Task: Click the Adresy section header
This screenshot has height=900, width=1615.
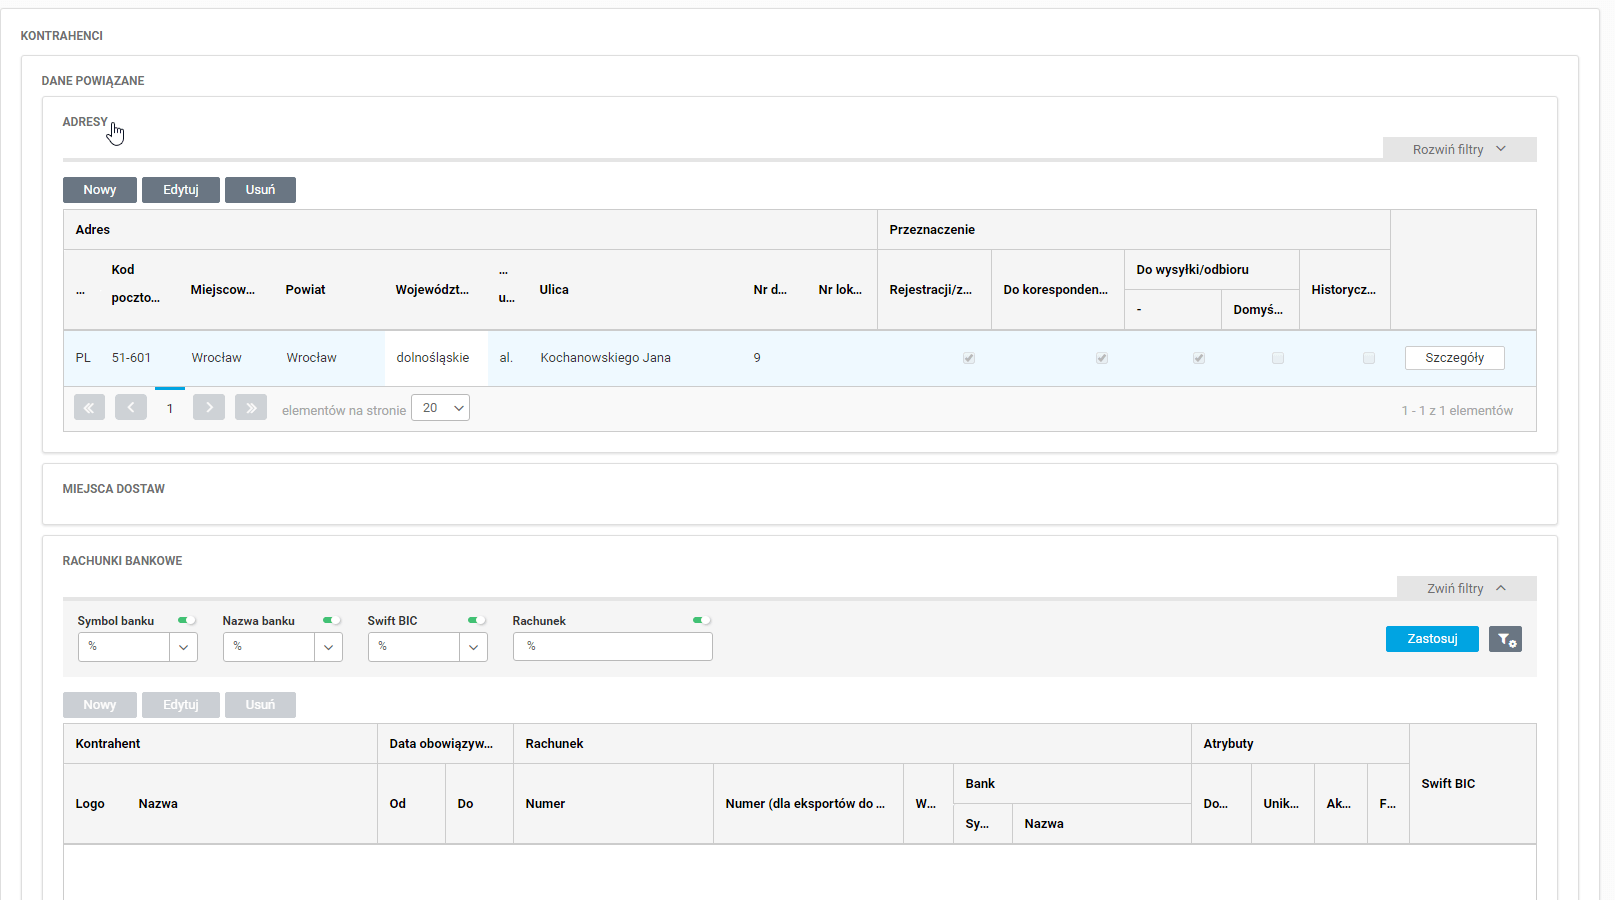Action: click(85, 122)
